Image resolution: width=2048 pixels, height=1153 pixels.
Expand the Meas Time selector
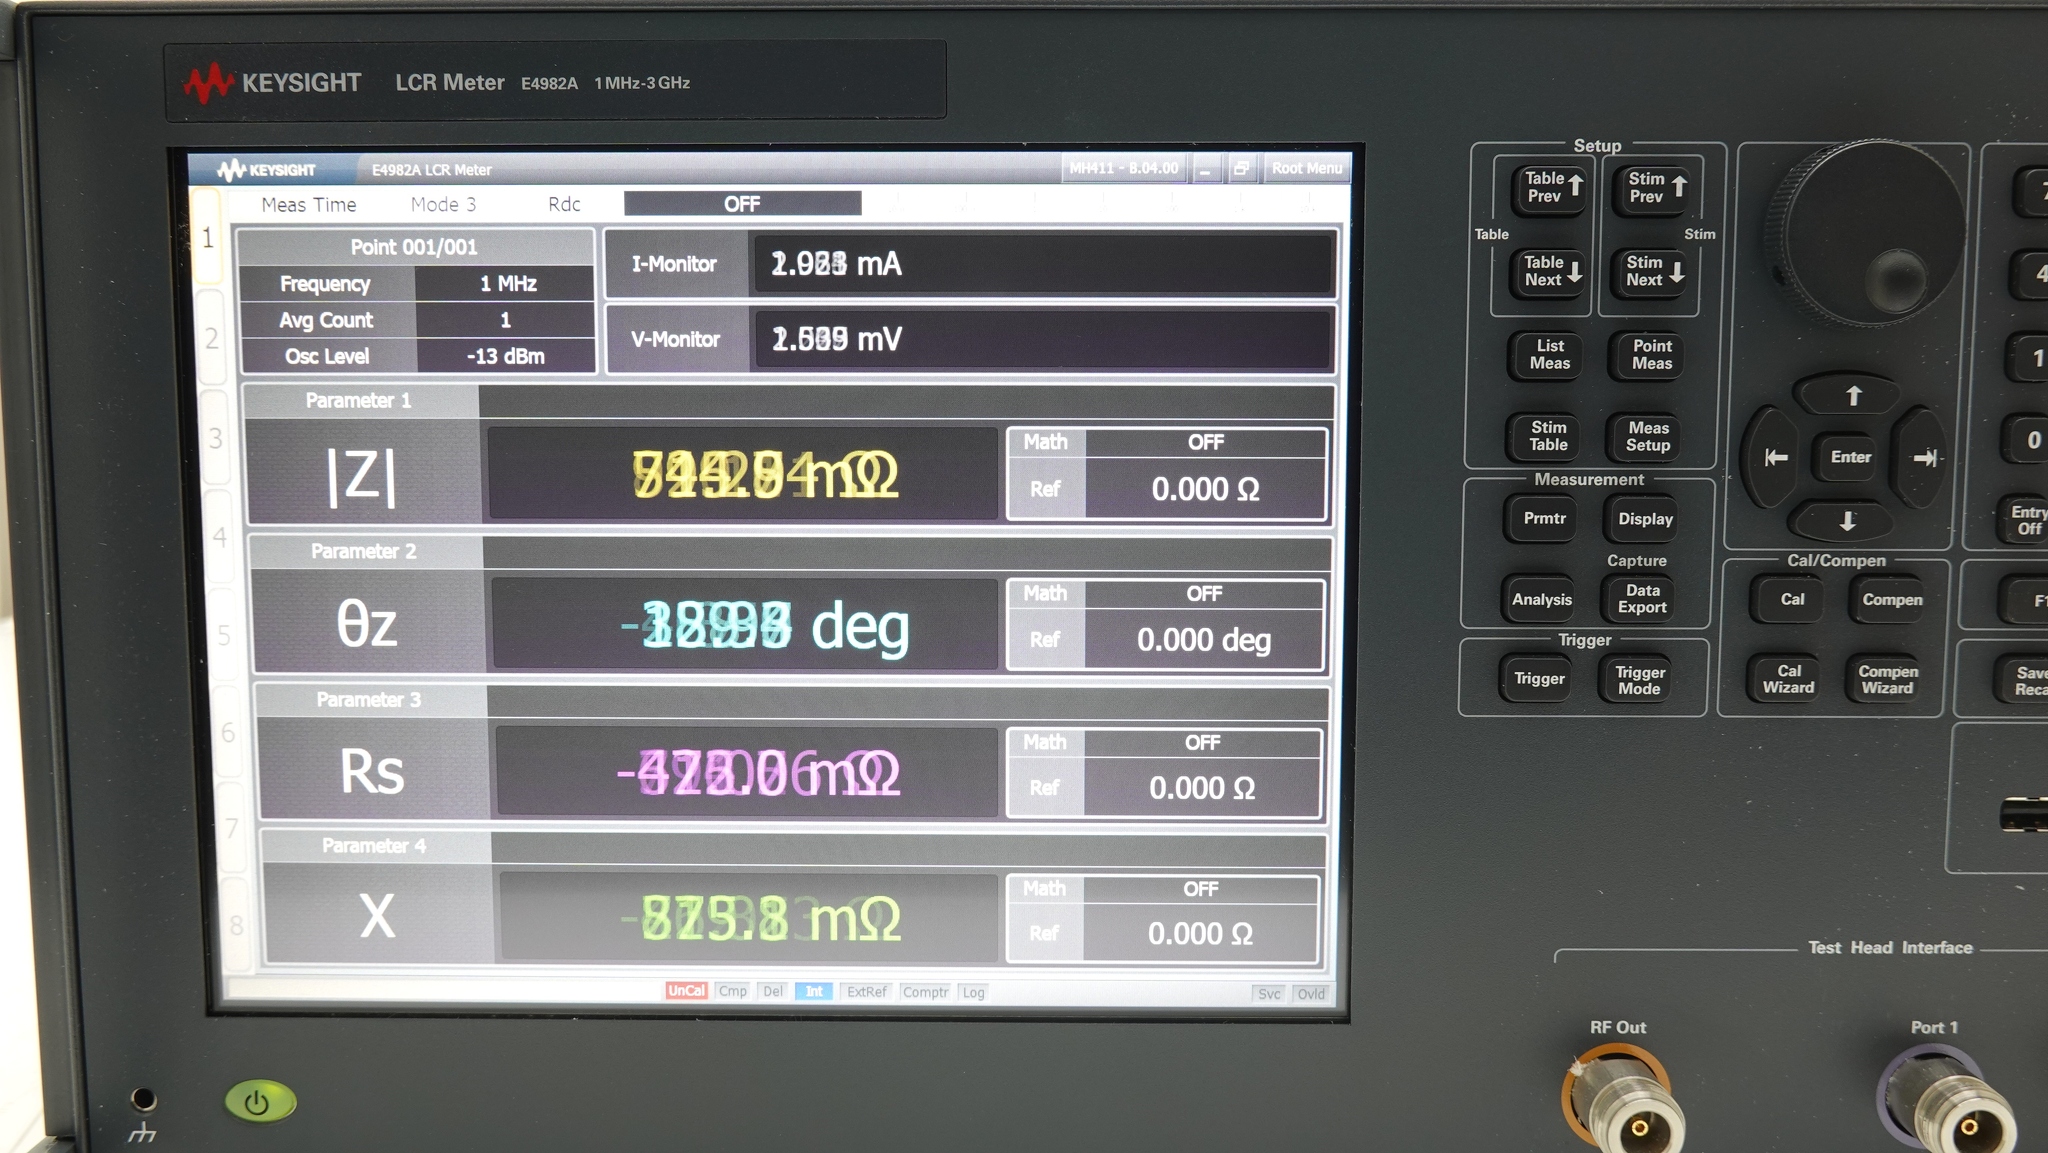click(x=308, y=204)
